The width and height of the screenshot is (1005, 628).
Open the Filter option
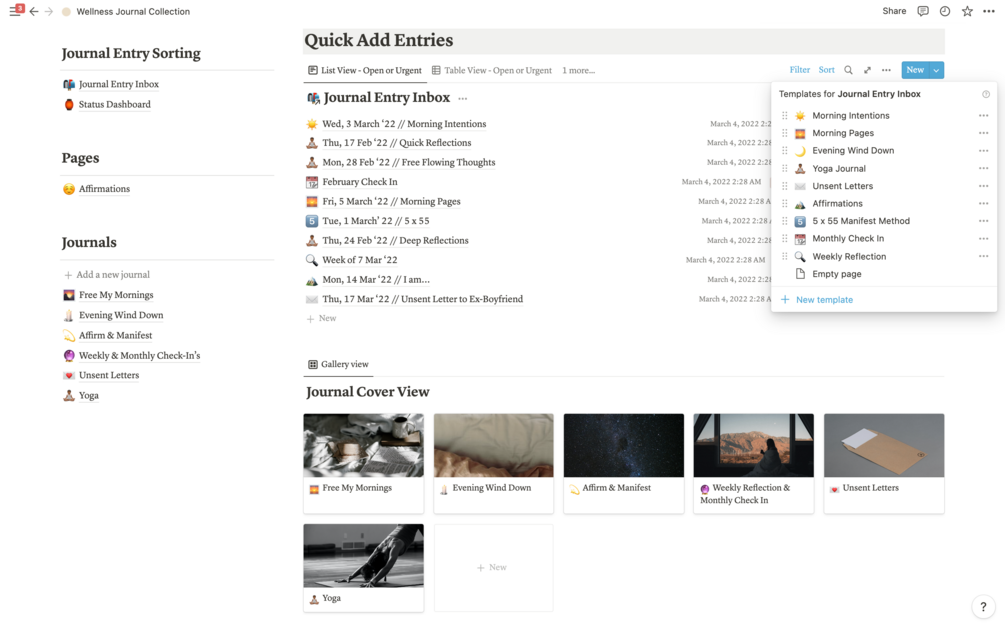click(x=799, y=70)
